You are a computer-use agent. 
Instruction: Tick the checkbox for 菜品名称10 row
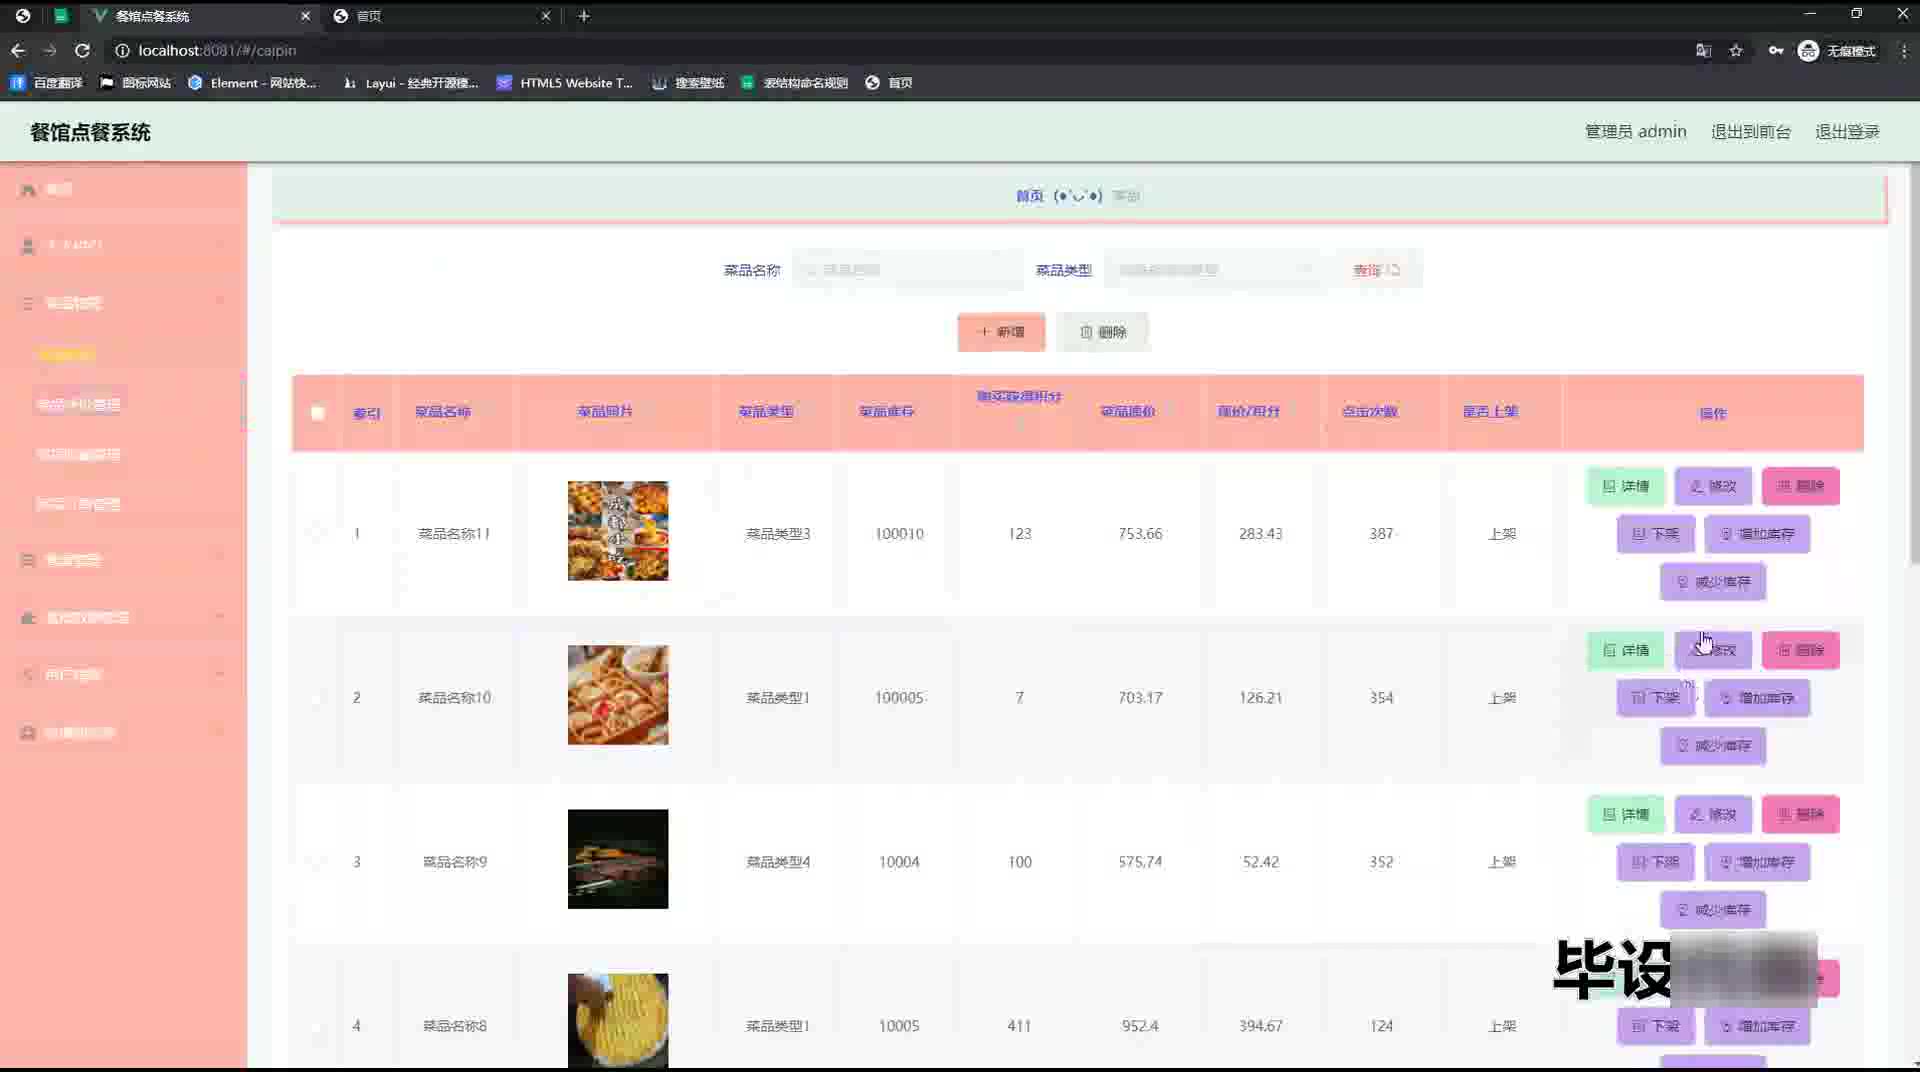coord(317,698)
